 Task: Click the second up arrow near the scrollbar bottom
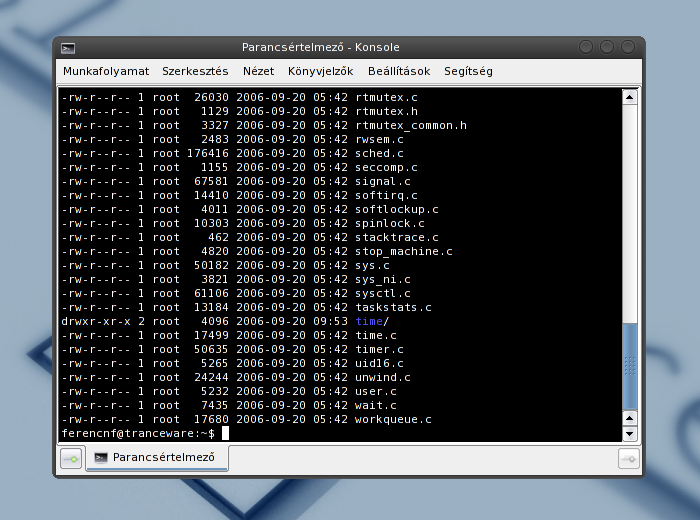(629, 418)
